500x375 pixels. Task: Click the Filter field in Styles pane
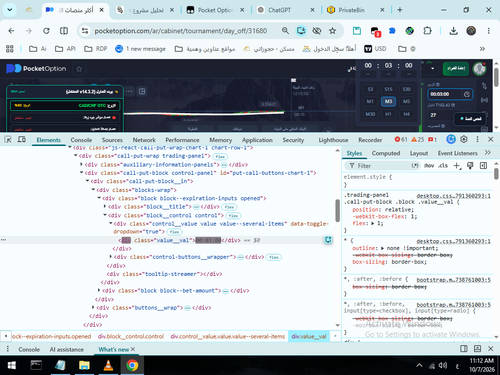(383, 166)
